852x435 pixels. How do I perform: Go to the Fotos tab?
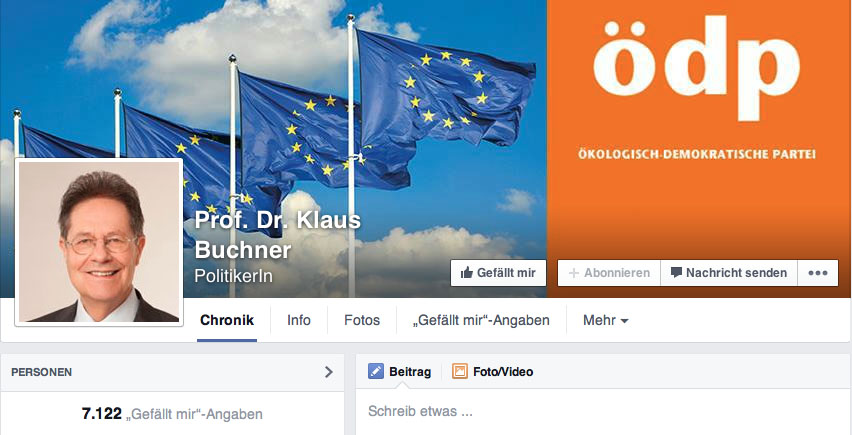point(362,320)
